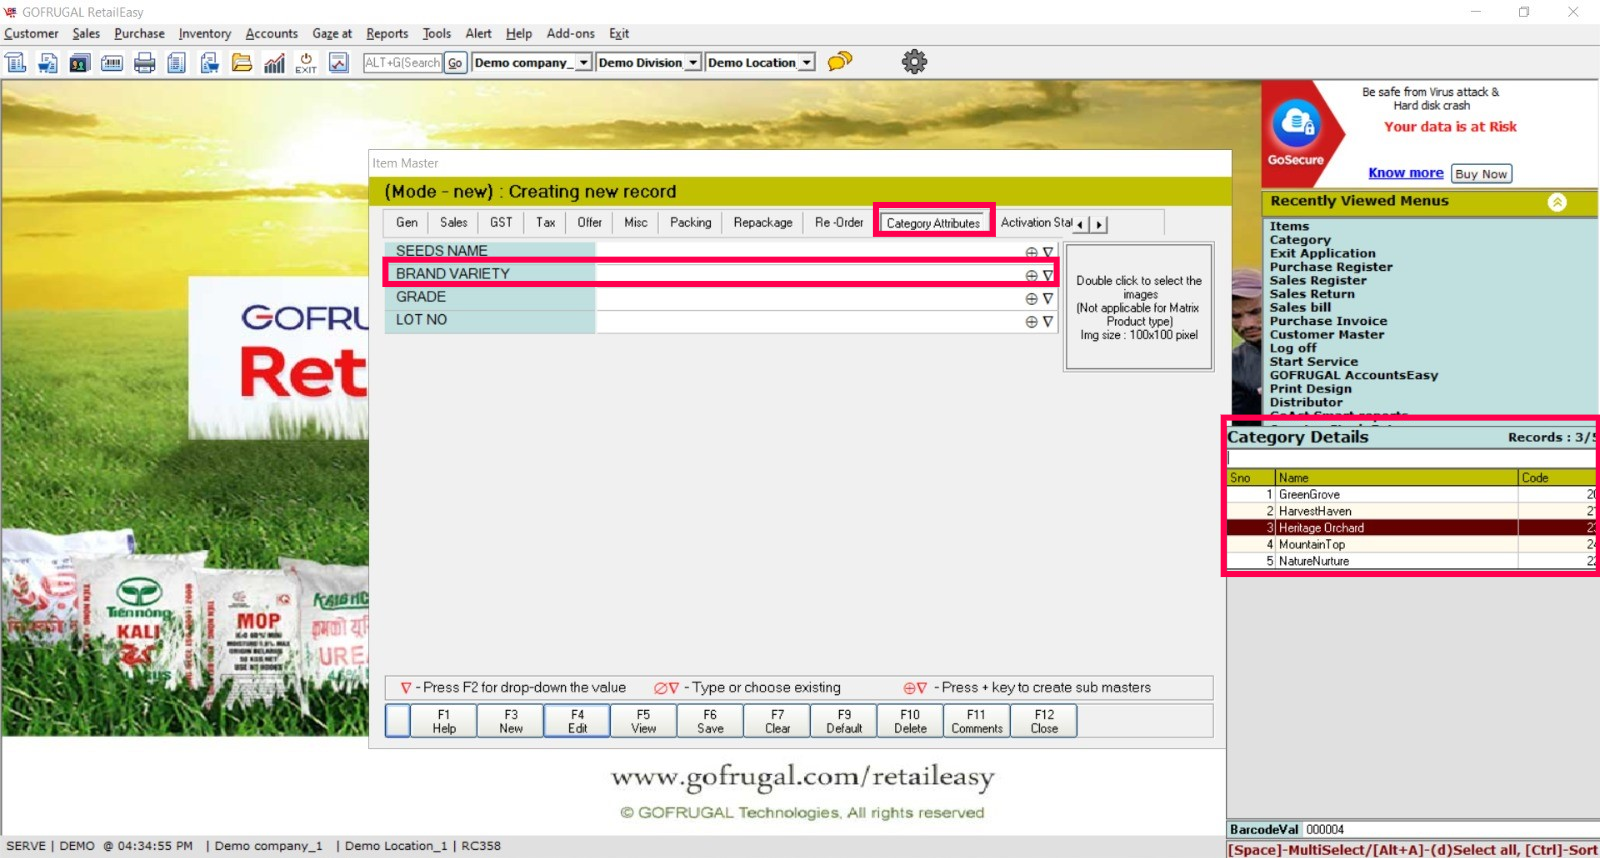Open the line graph toolbar icon
1600x858 pixels.
[339, 63]
